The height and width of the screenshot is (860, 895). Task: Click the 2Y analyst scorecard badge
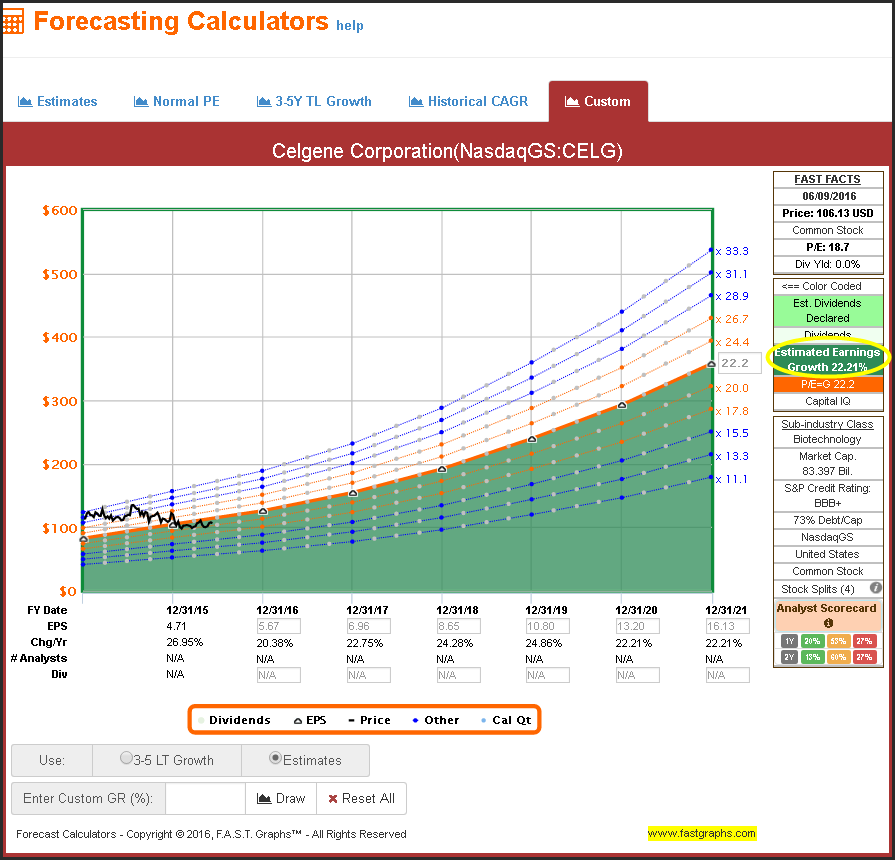click(x=789, y=657)
